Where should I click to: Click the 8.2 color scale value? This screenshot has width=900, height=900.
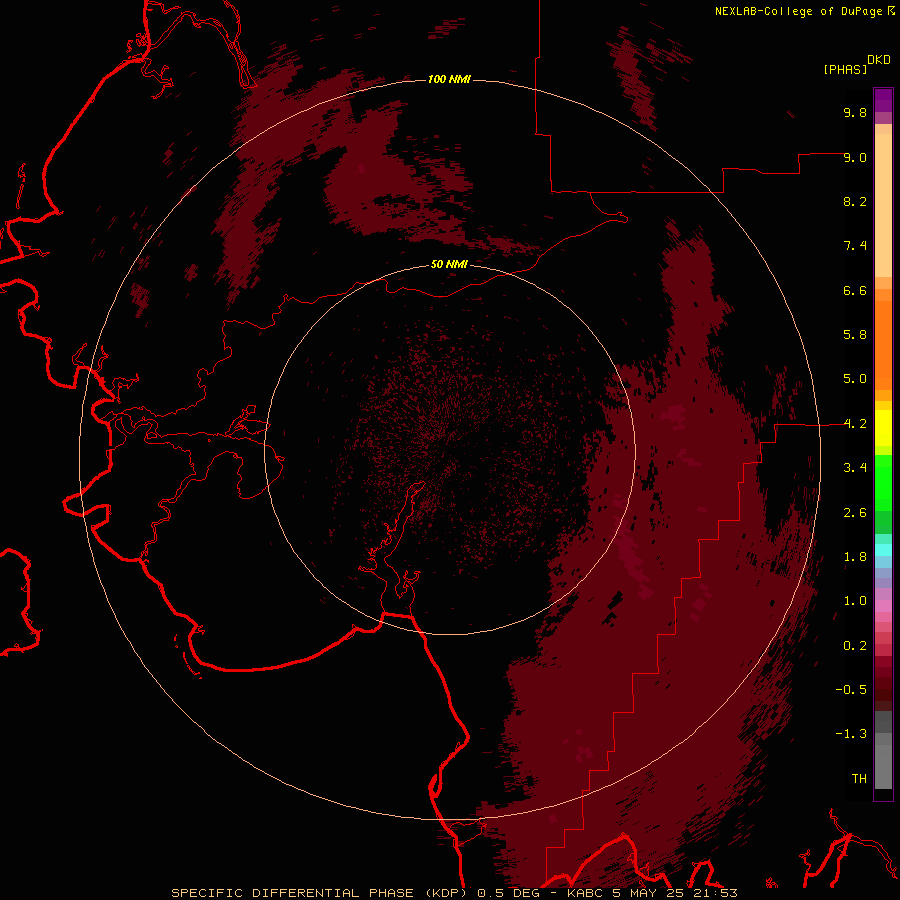pos(855,201)
